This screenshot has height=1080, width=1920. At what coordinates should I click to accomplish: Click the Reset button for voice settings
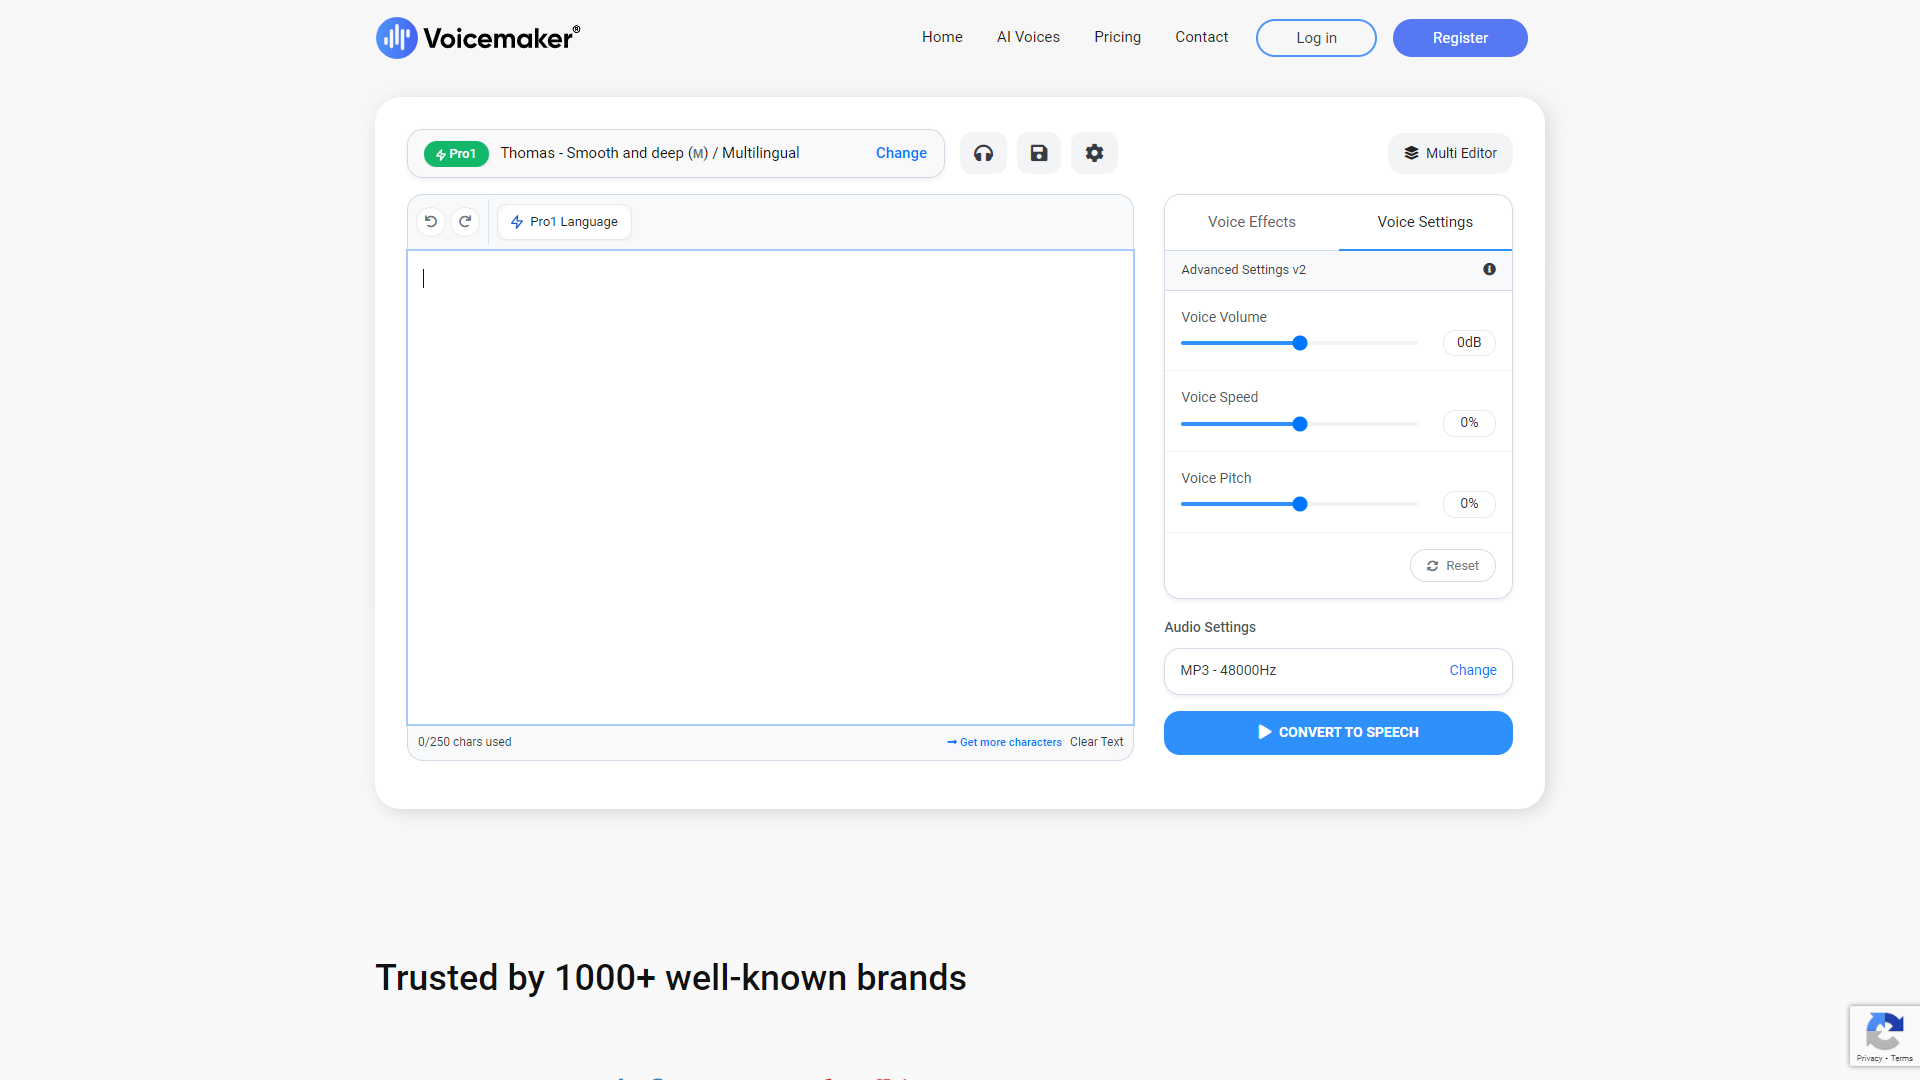pyautogui.click(x=1452, y=564)
